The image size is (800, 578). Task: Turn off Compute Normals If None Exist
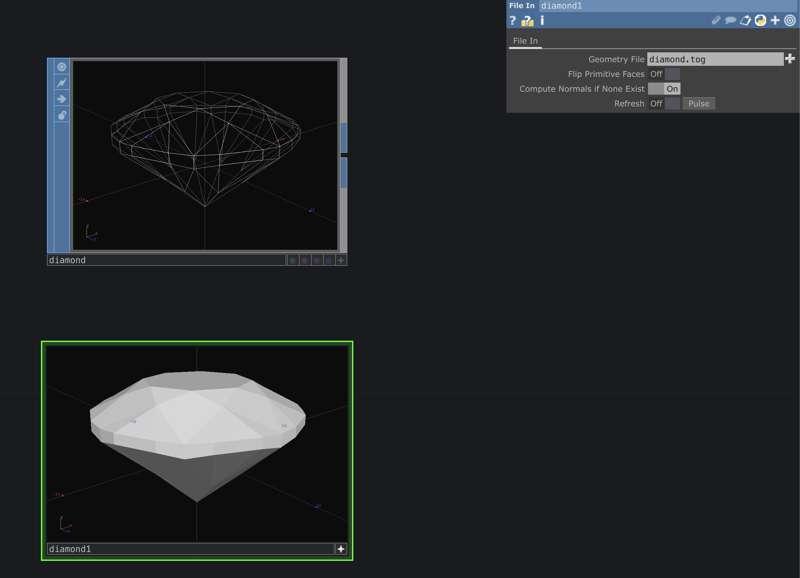point(664,89)
